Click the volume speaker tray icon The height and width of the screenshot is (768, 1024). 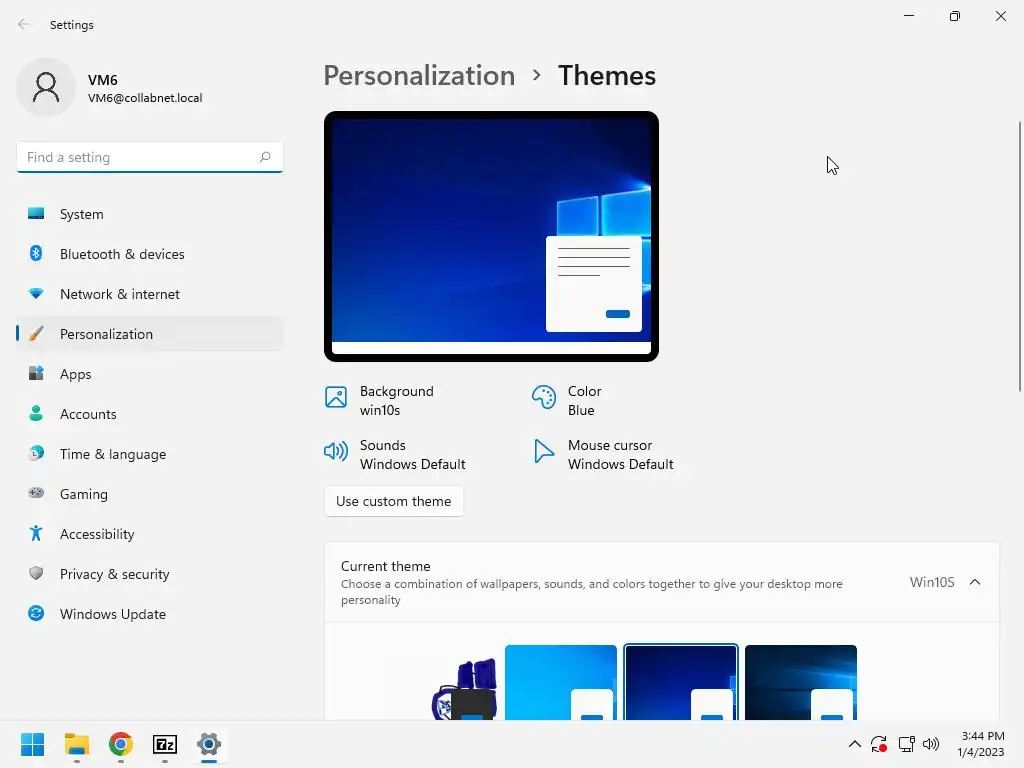[x=931, y=744]
